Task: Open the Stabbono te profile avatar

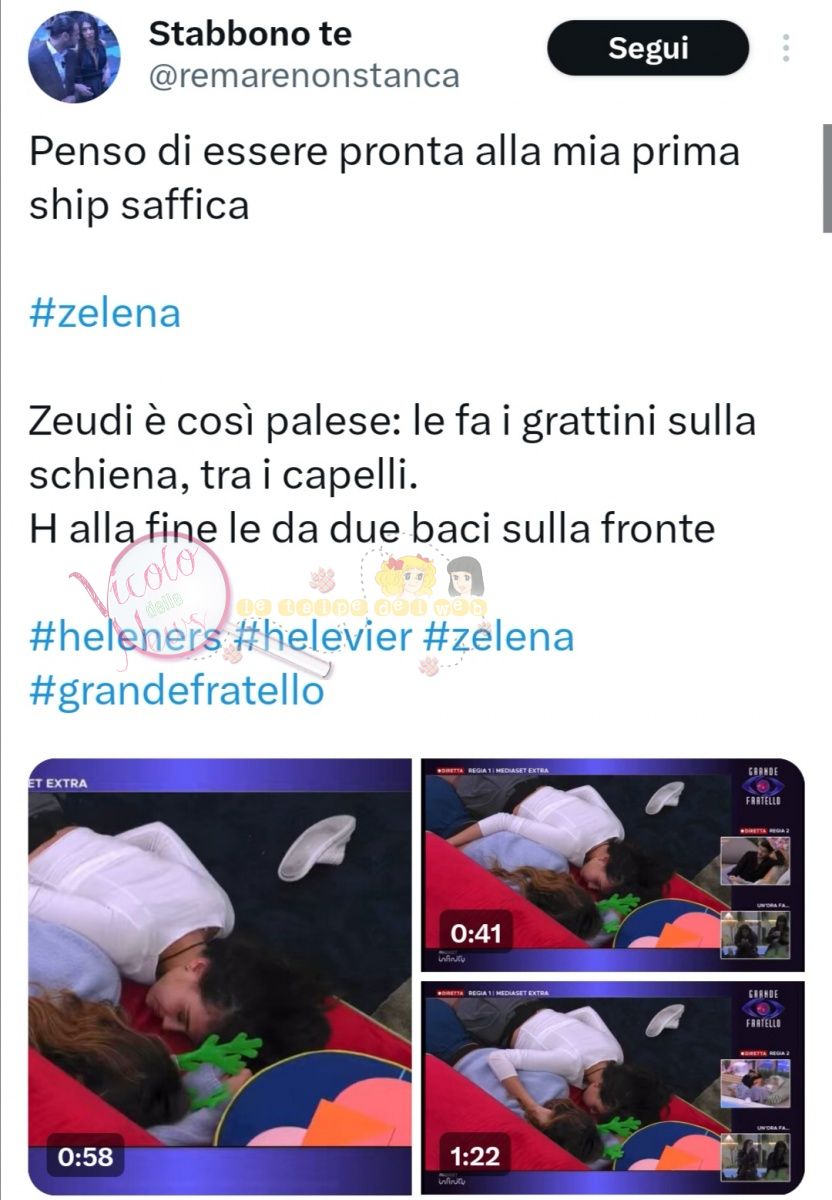Action: point(74,57)
